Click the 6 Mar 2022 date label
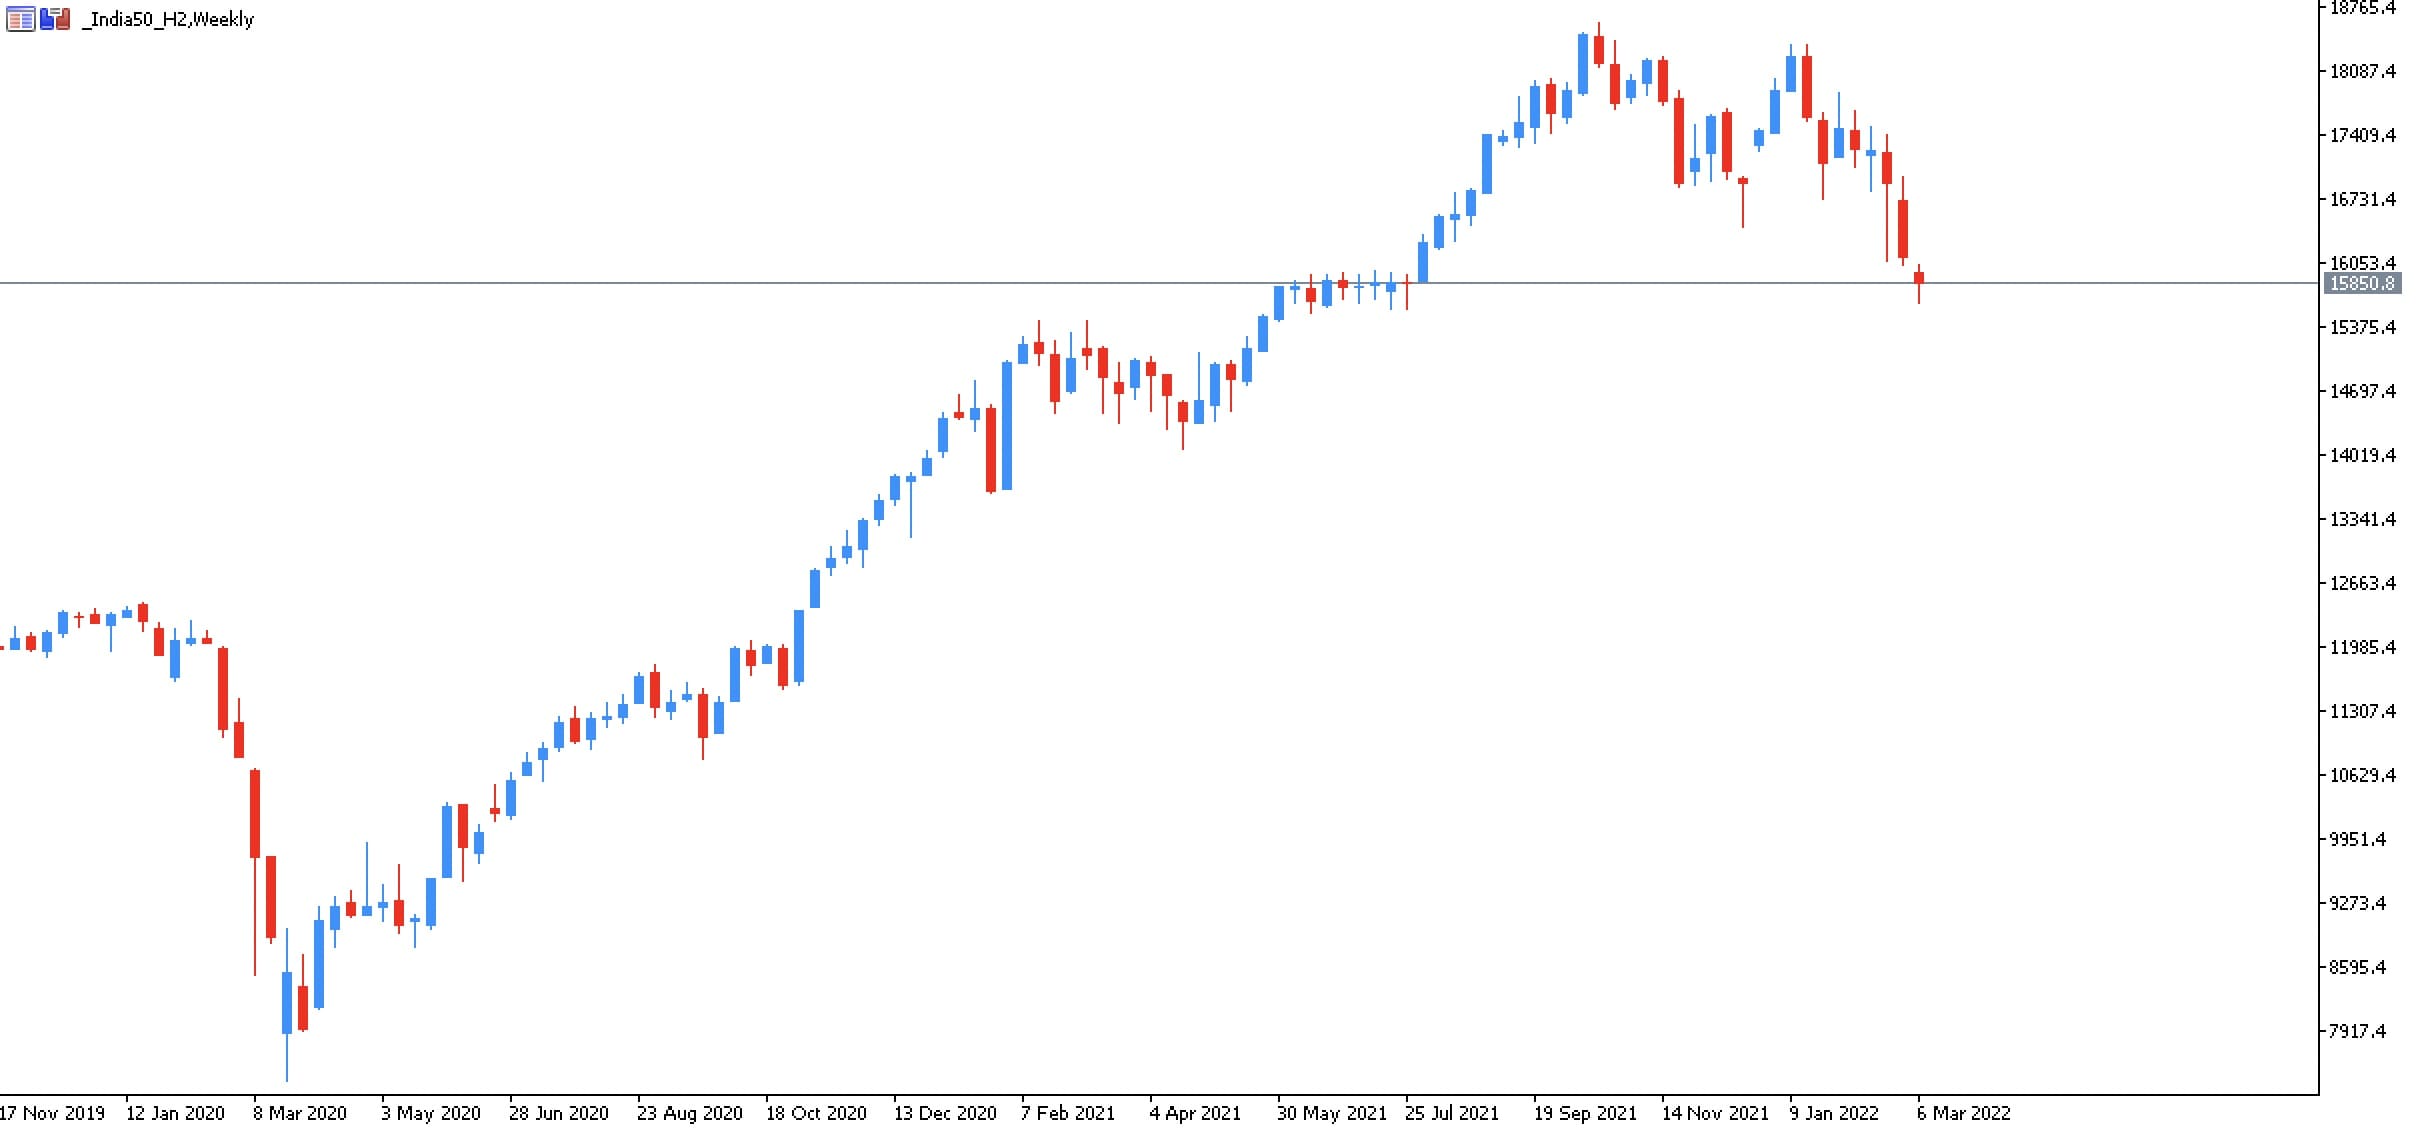The width and height of the screenshot is (2422, 1136). tap(1963, 1113)
